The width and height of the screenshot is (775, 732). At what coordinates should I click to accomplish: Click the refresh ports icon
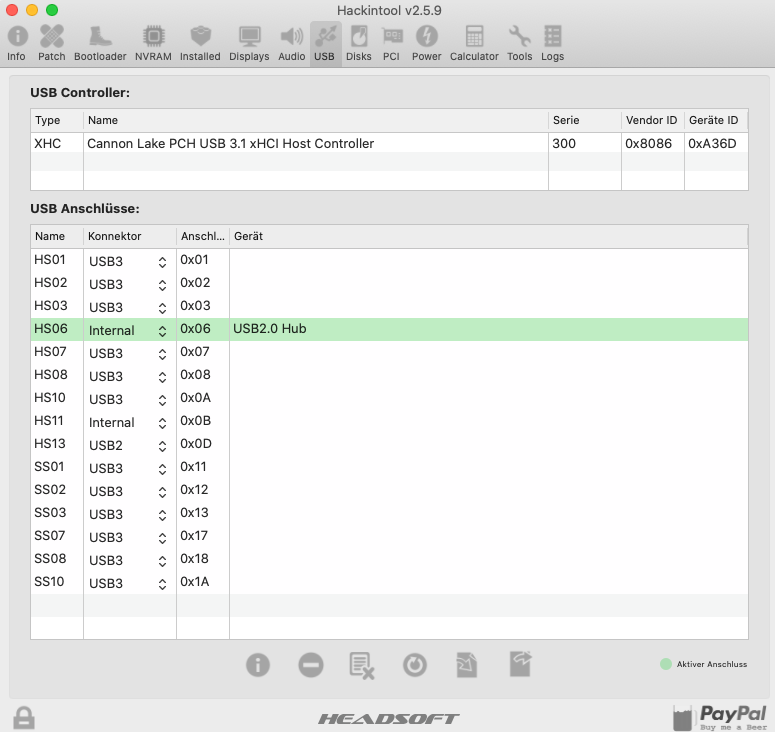pos(415,665)
